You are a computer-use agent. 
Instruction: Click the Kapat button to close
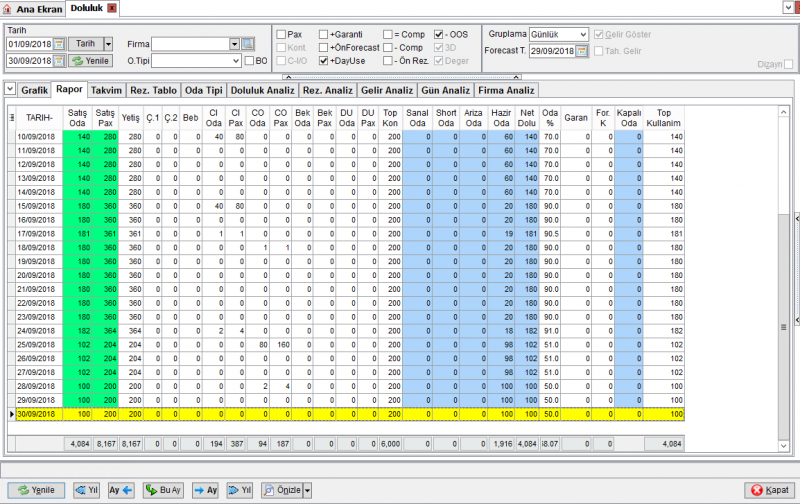[x=770, y=490]
